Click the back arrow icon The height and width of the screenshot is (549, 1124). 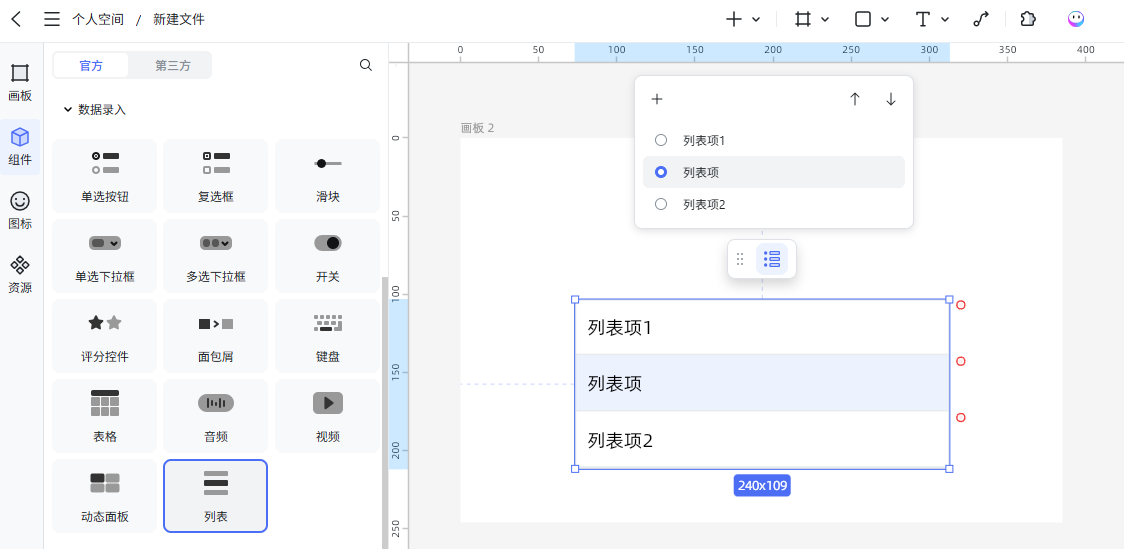pos(16,19)
